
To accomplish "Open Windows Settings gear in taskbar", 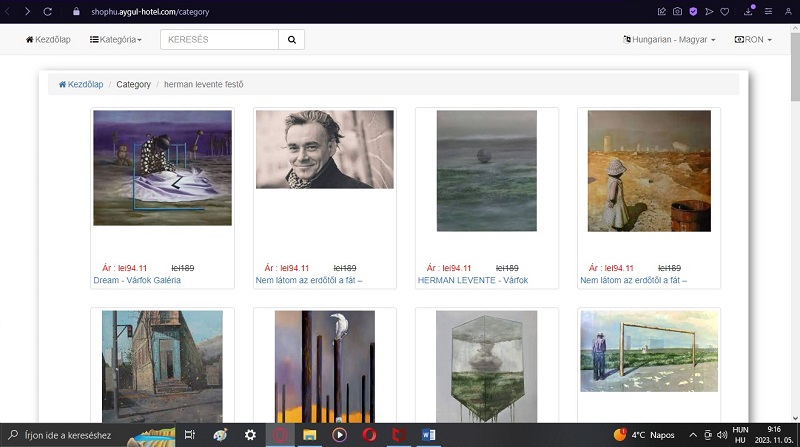I will click(x=250, y=435).
